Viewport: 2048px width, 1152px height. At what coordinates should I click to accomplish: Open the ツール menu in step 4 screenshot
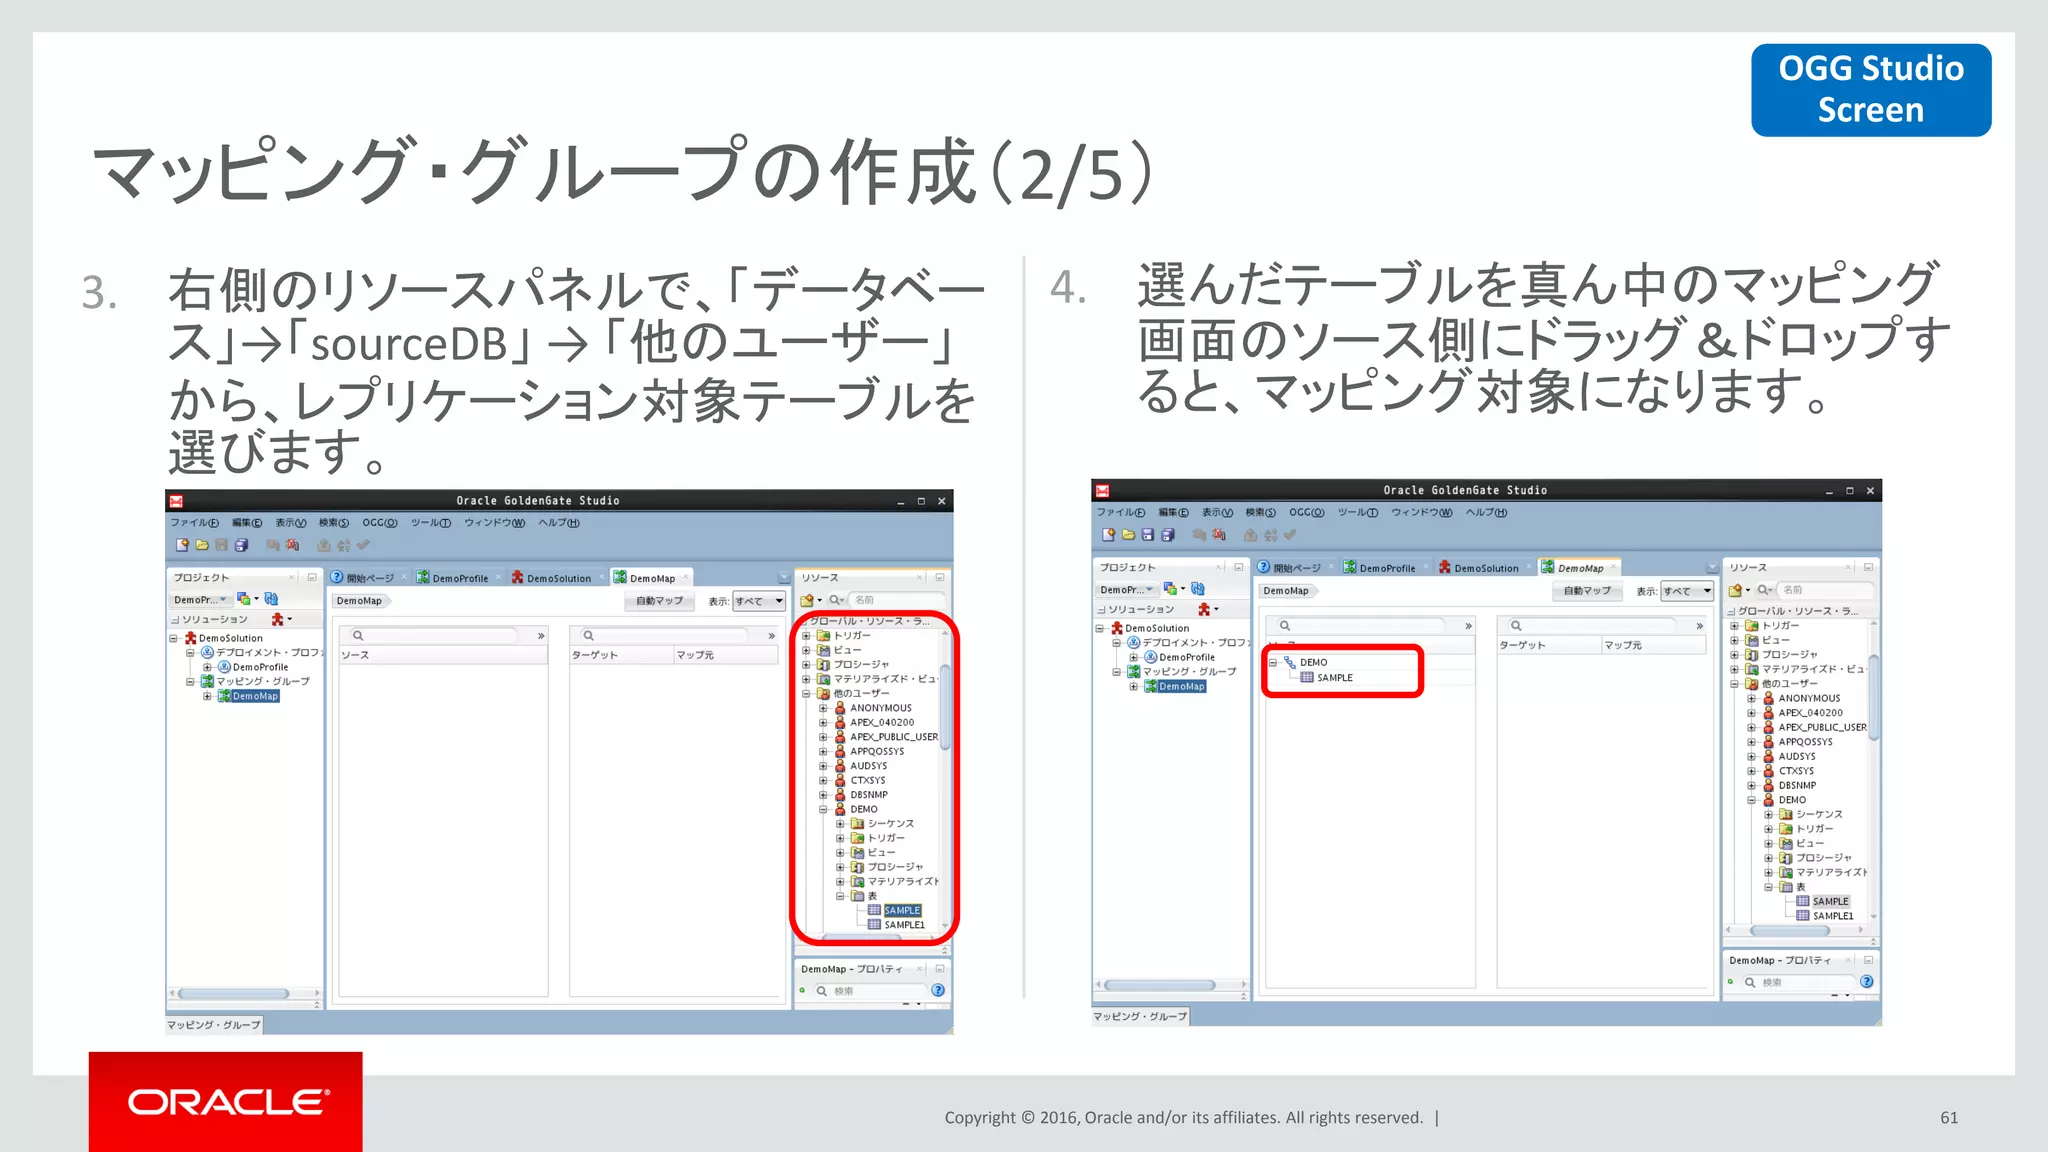point(1358,513)
